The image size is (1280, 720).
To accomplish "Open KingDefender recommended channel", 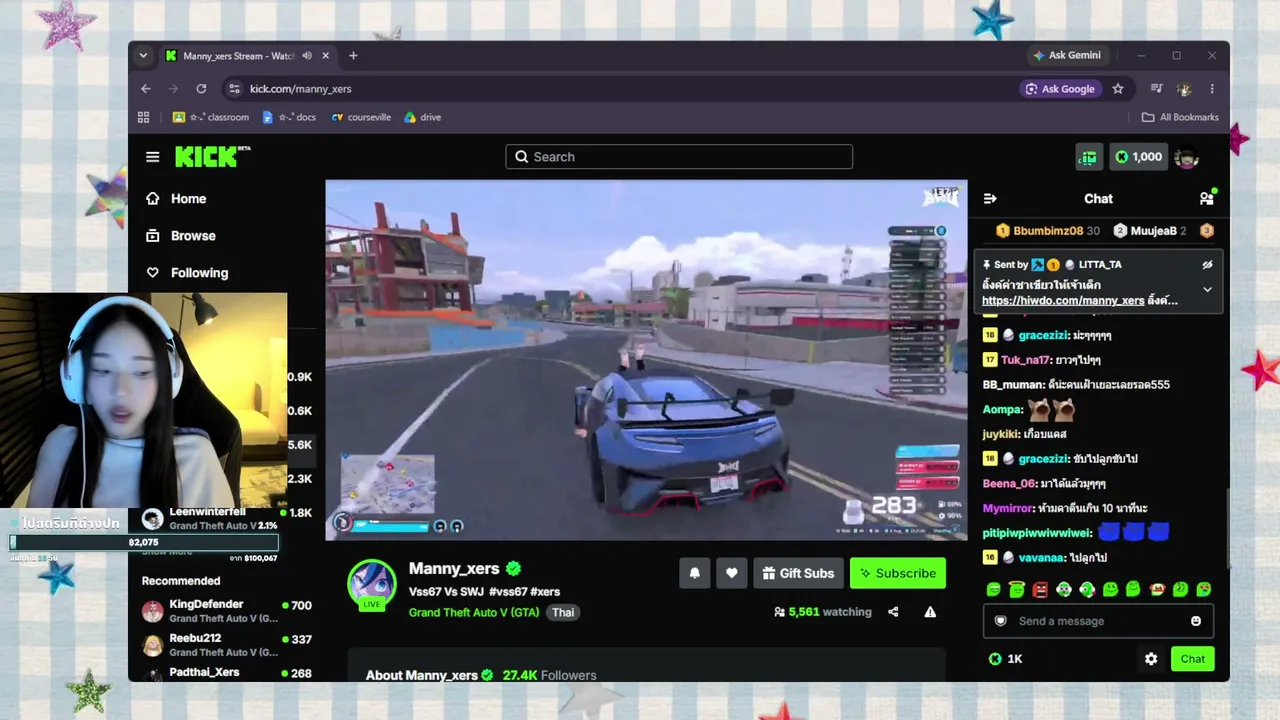I will pos(227,611).
